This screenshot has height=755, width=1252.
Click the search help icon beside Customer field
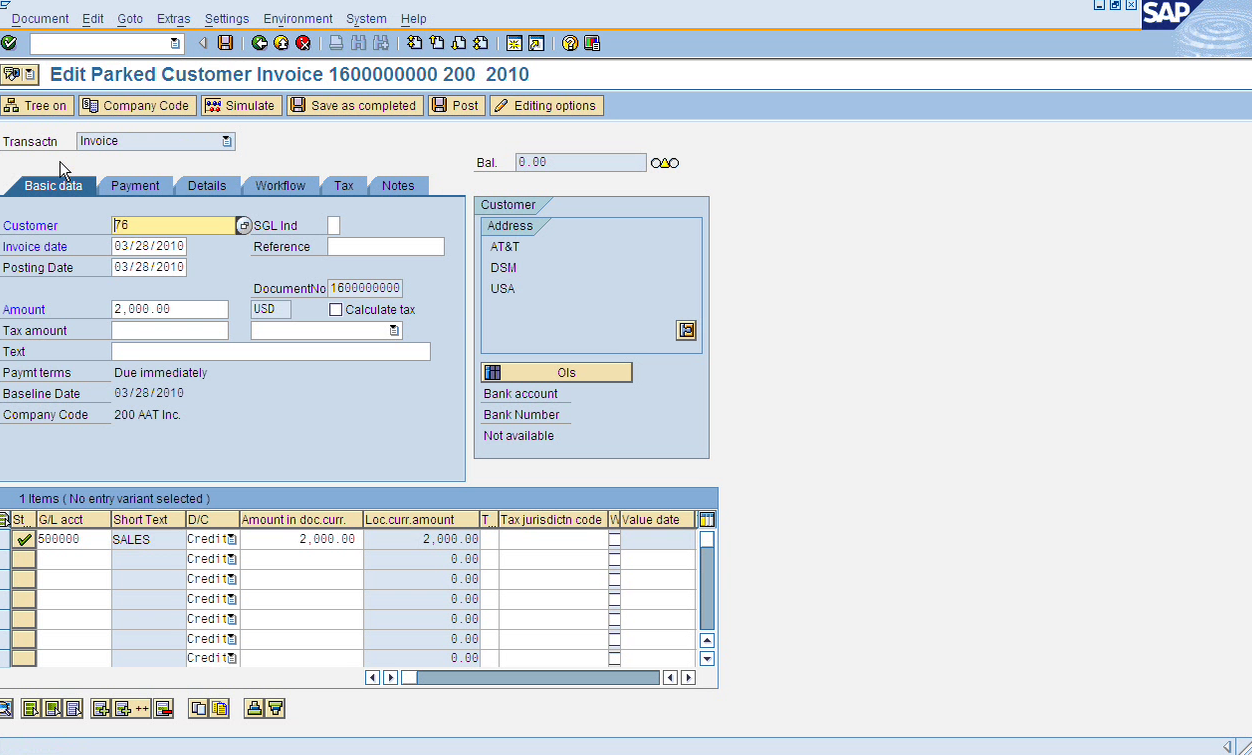click(243, 226)
